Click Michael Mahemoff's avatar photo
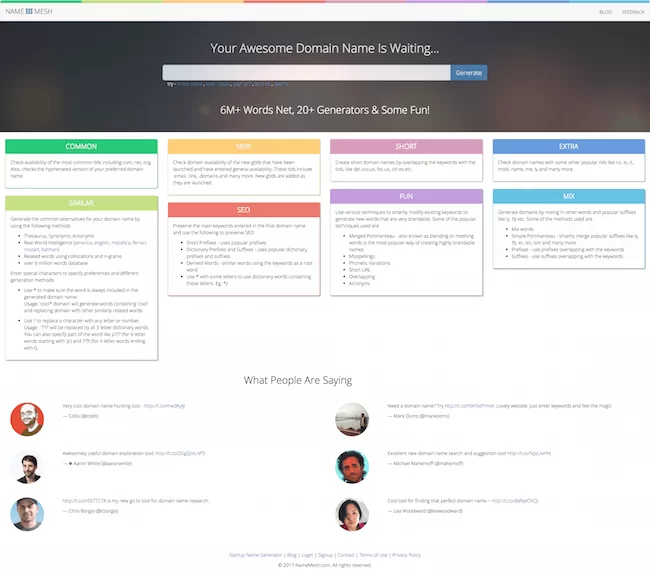Screen dimensions: 650x572 pos(352,467)
